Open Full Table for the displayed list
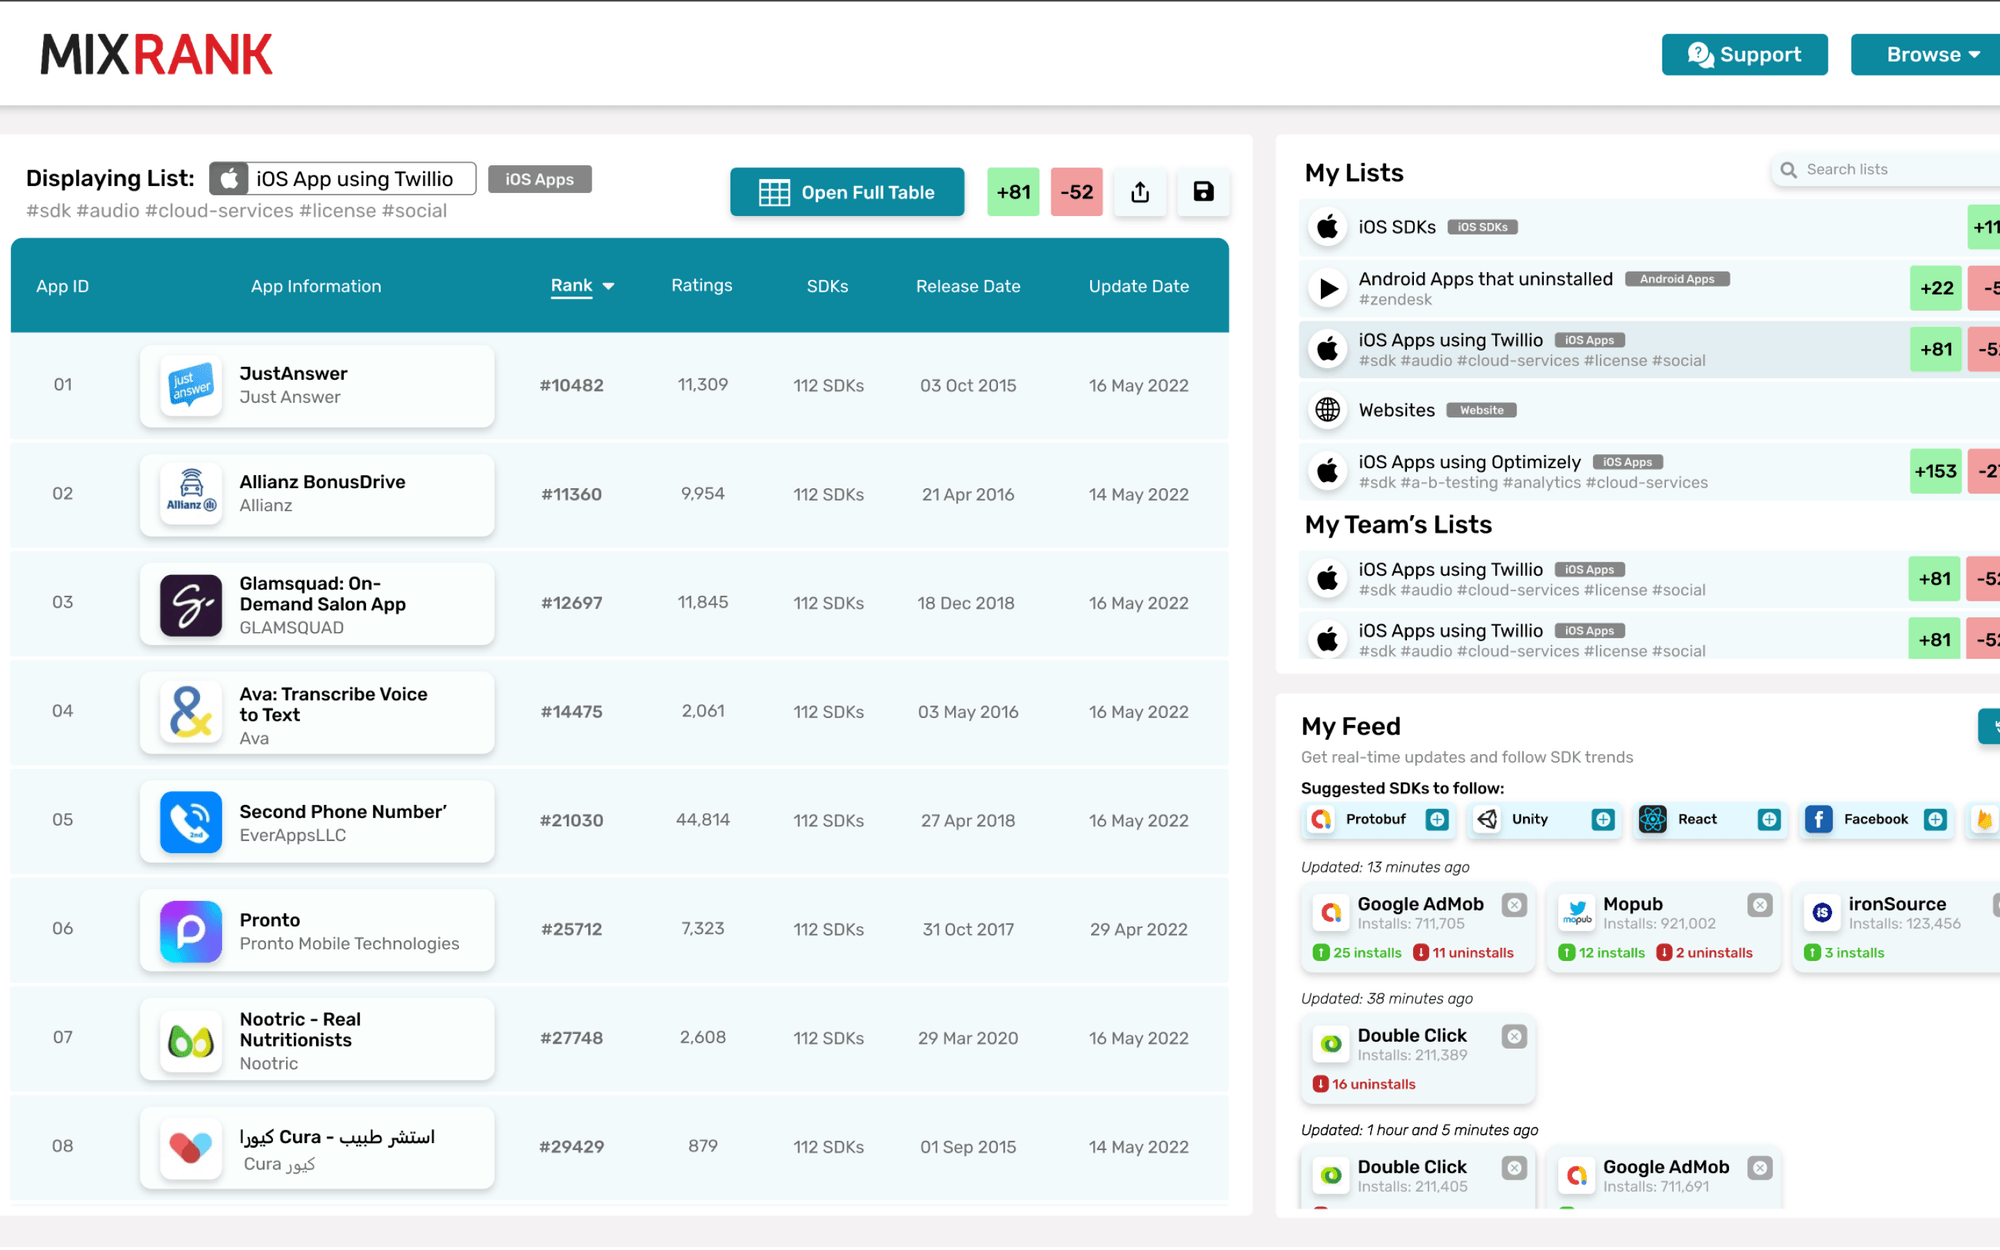 point(846,192)
